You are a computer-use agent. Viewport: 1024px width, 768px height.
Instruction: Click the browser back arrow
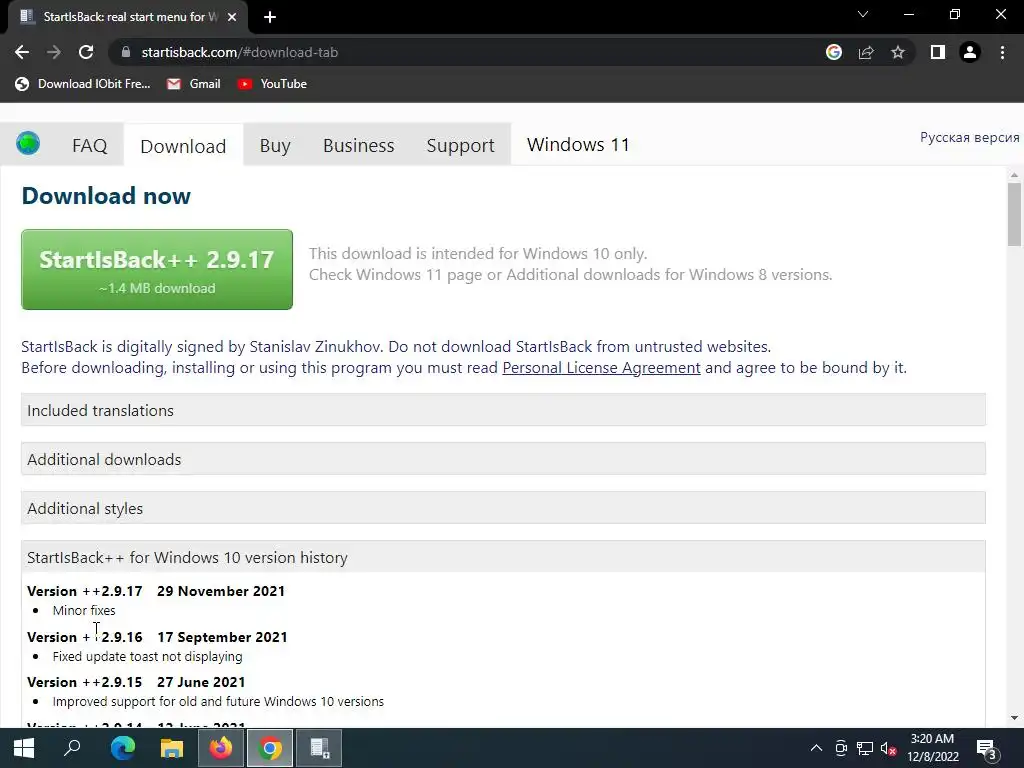pos(22,52)
